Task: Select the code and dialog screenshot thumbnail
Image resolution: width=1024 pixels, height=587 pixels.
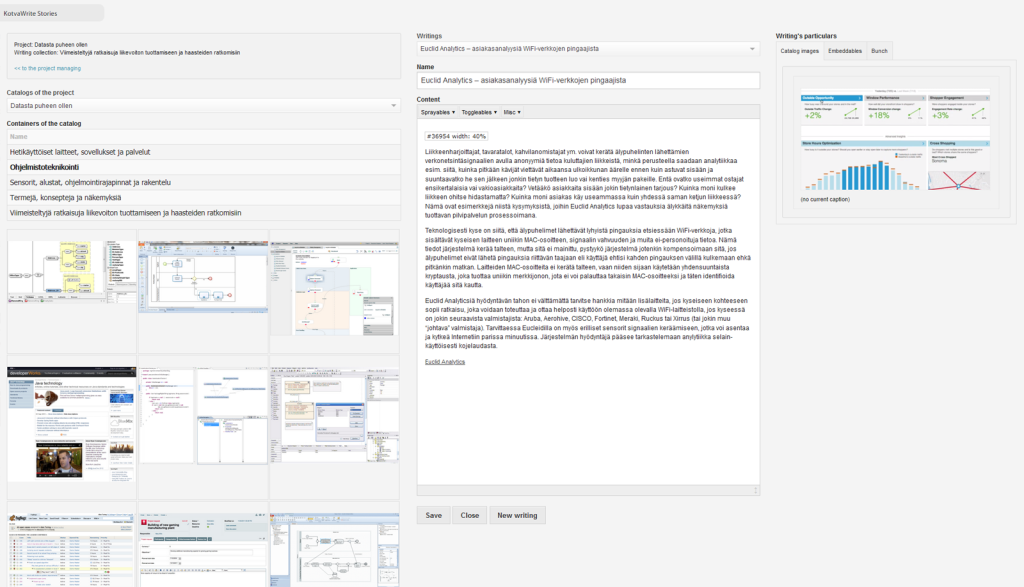Action: [x=203, y=416]
